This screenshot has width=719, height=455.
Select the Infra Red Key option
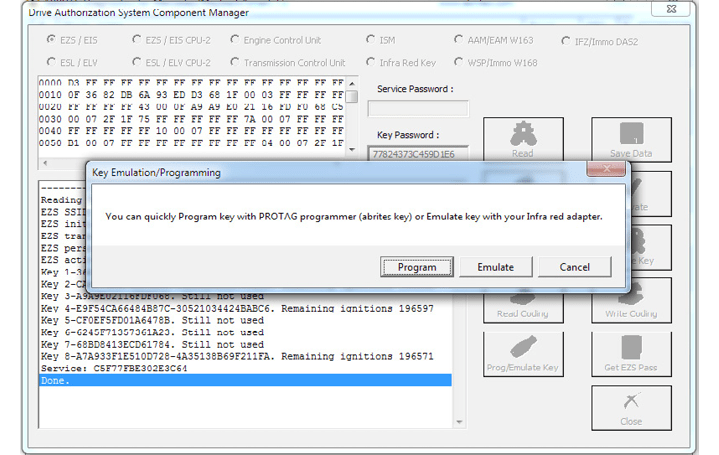(x=372, y=62)
